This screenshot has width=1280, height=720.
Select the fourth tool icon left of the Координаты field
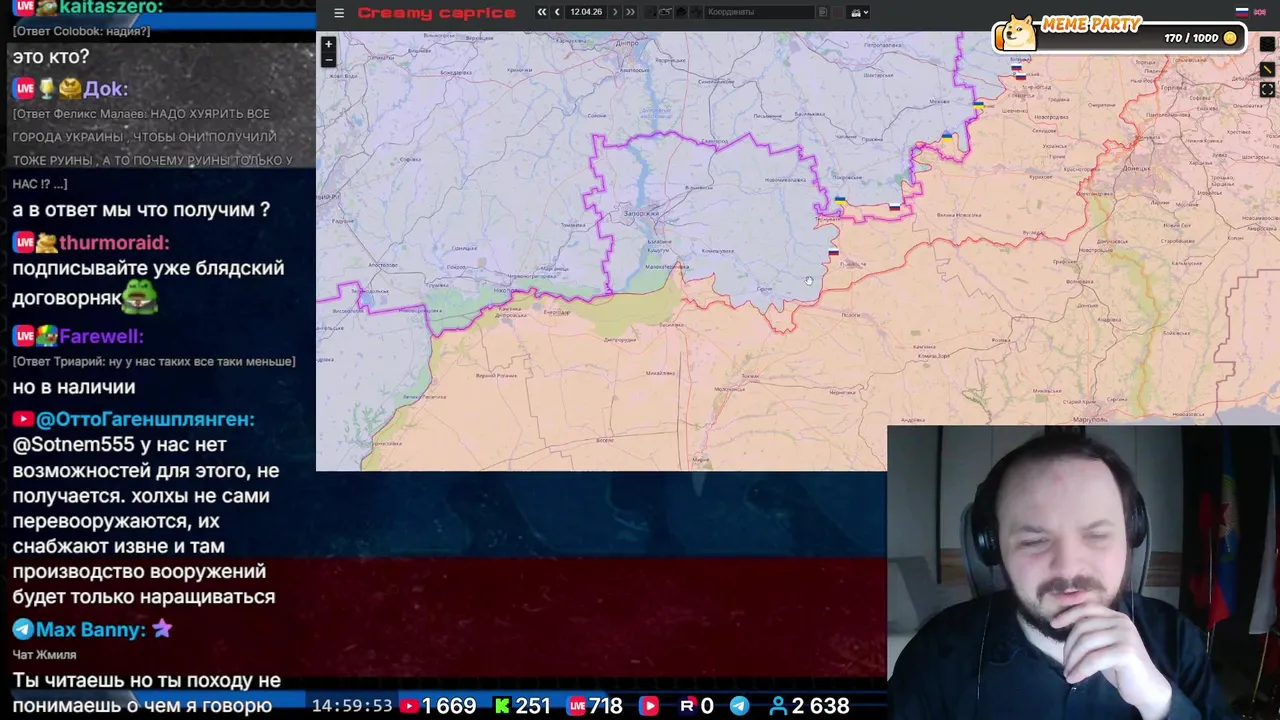pyautogui.click(x=696, y=12)
